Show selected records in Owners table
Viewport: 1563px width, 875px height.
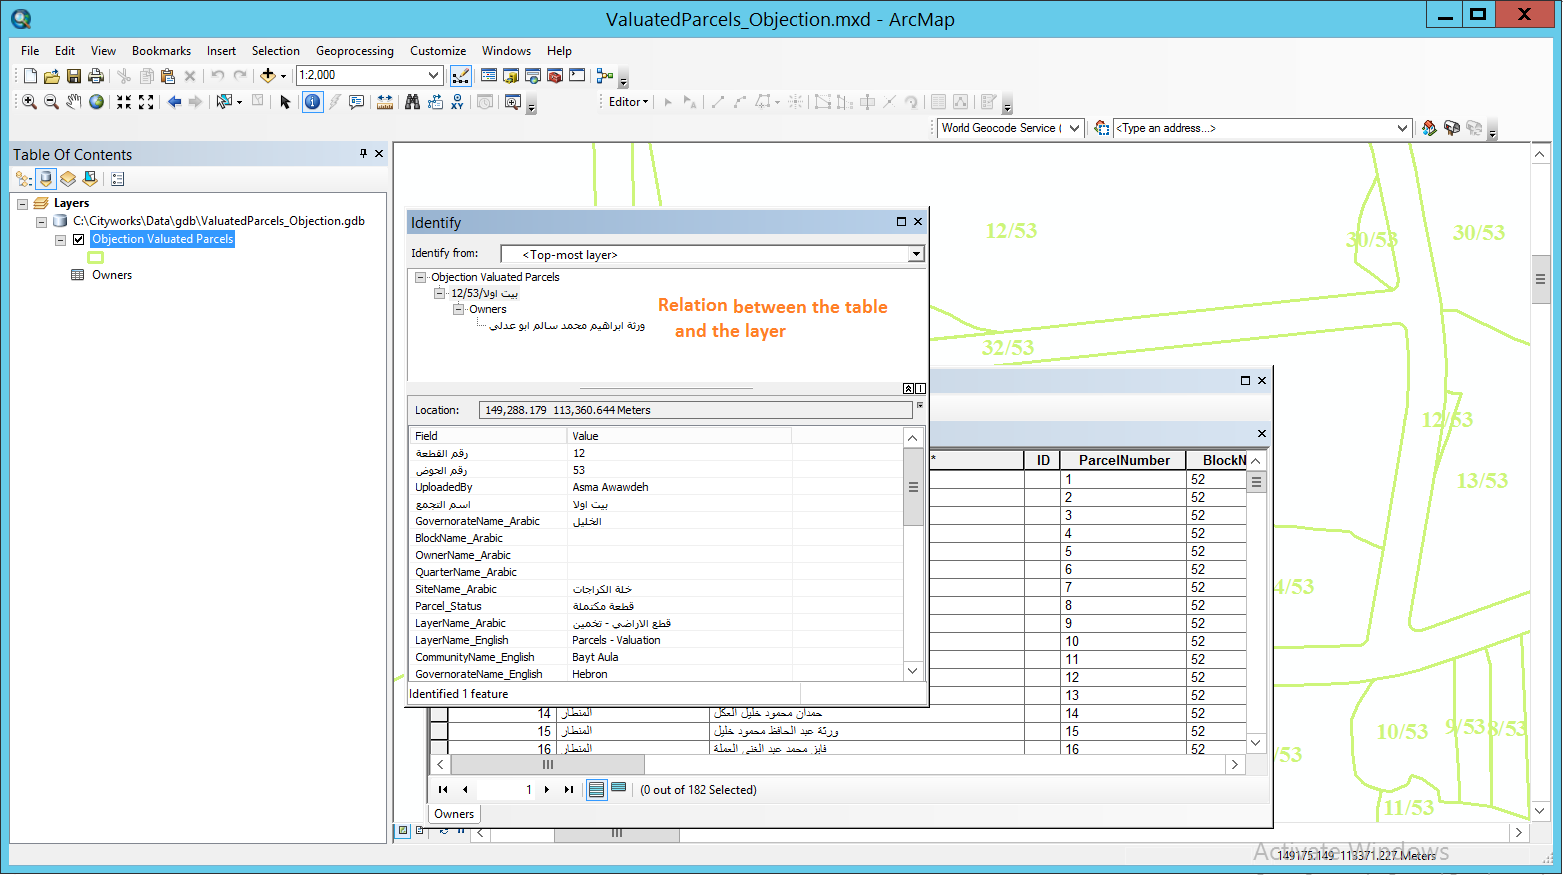[619, 788]
